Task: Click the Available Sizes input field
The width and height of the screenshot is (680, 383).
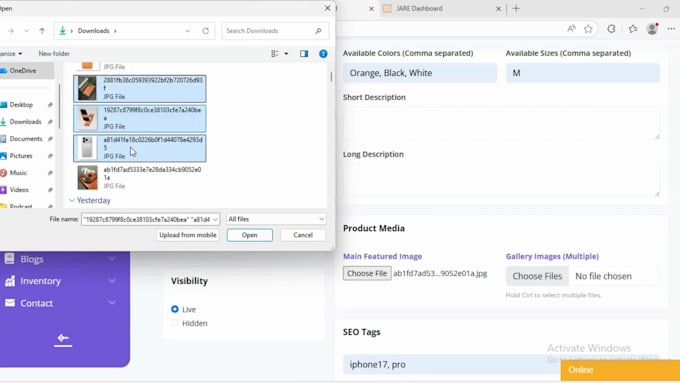Action: click(x=582, y=73)
